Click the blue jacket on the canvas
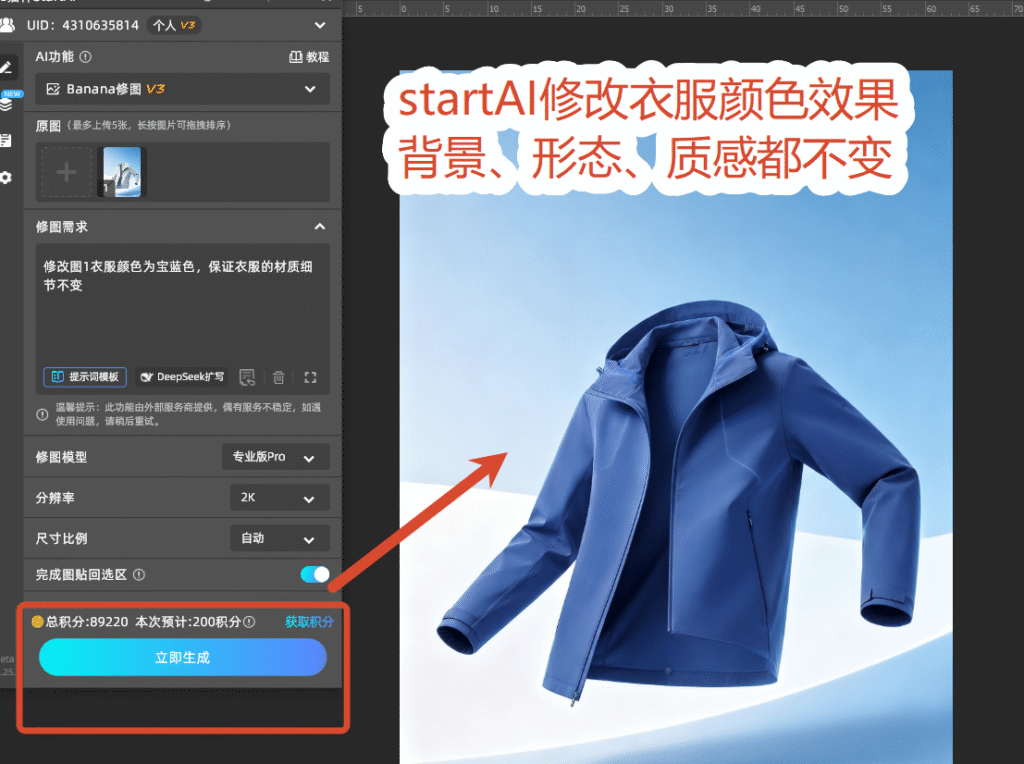The width and height of the screenshot is (1024, 764). pos(679,503)
